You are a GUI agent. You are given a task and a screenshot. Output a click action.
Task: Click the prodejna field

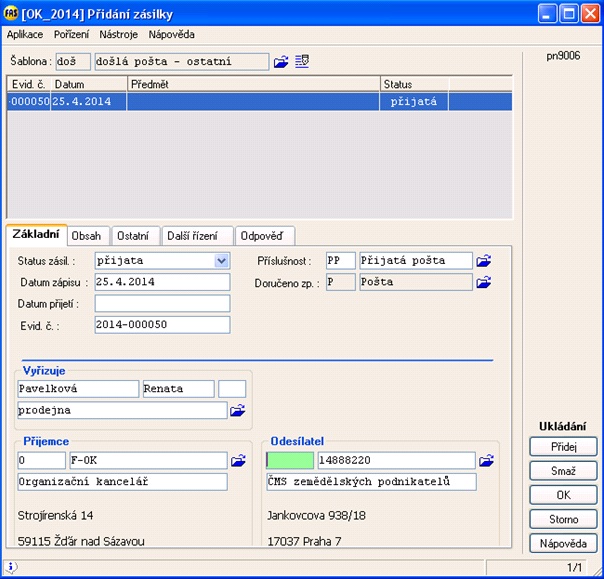click(x=122, y=410)
